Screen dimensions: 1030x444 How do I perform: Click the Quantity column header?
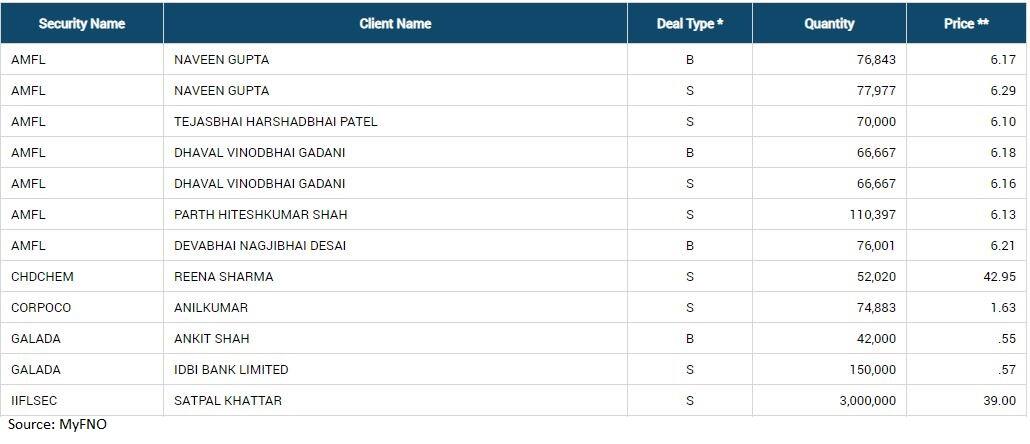click(x=829, y=24)
